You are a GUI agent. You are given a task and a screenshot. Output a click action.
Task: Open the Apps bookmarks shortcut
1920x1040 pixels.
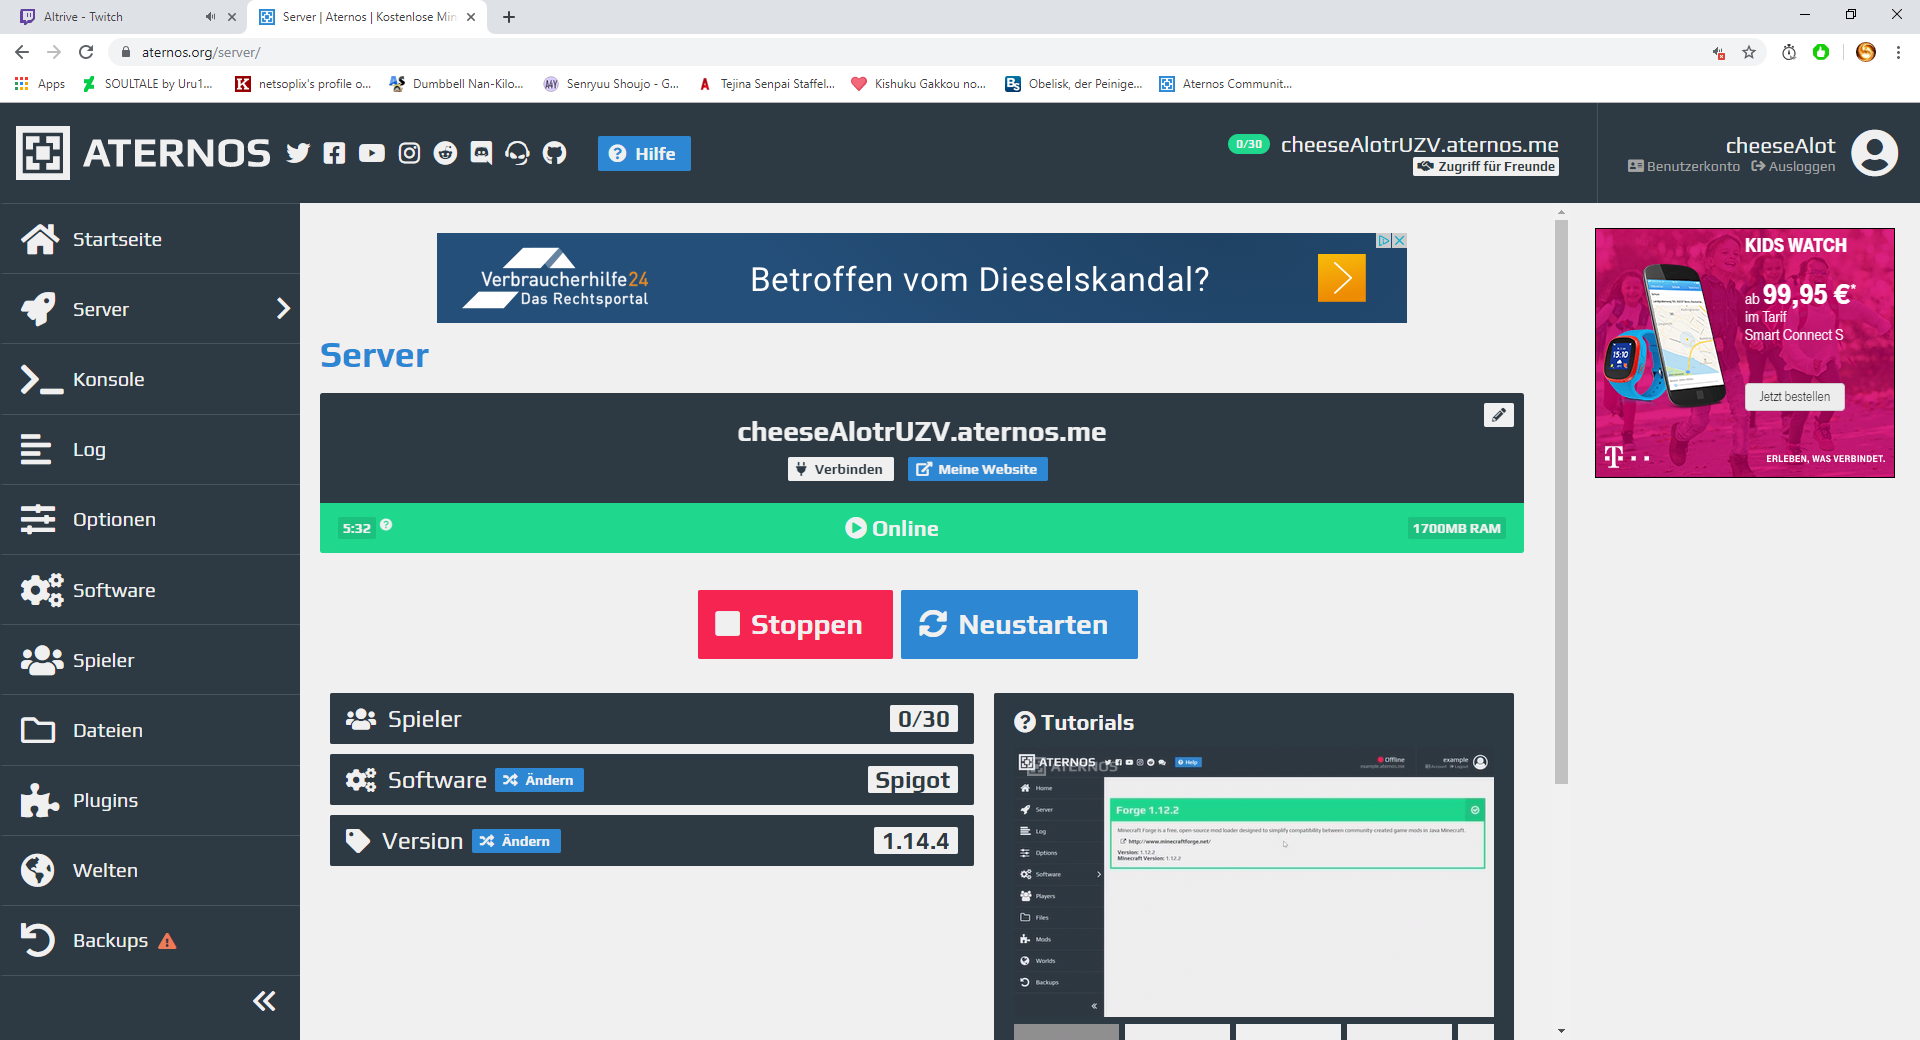click(x=40, y=84)
